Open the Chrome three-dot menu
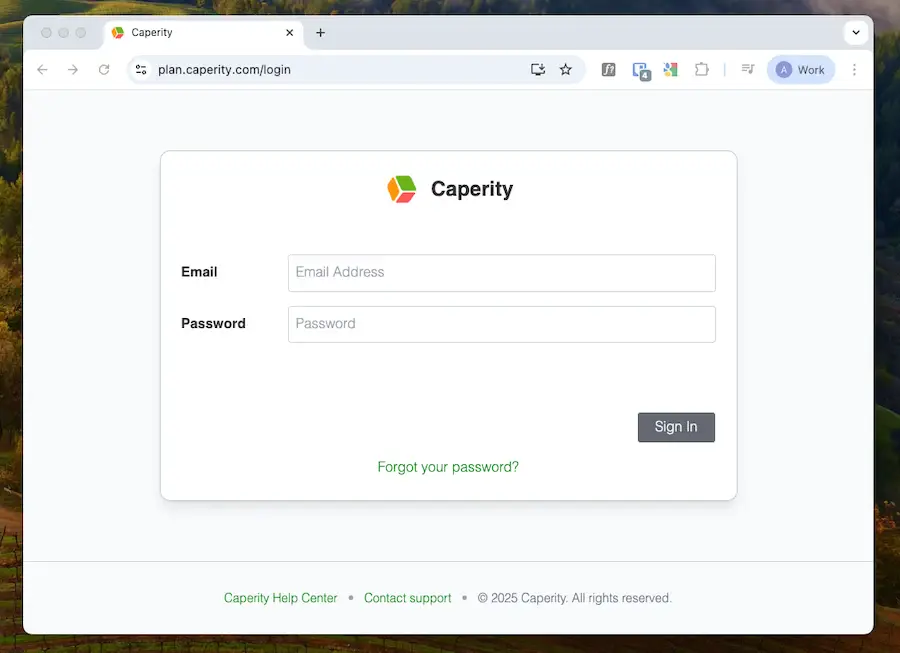Screen dimensions: 900x653 tap(854, 70)
